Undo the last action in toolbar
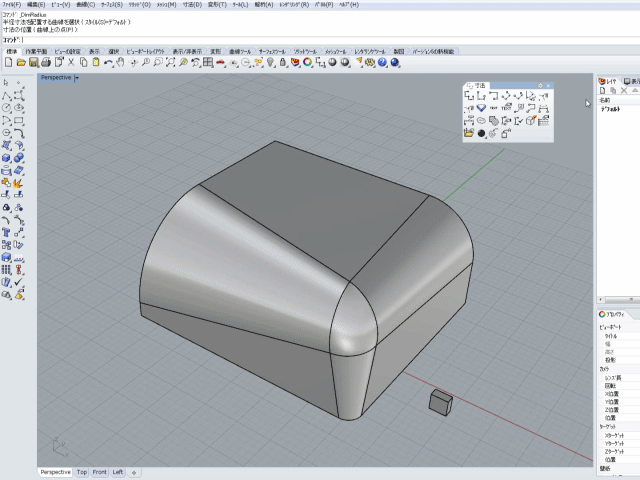 108,62
